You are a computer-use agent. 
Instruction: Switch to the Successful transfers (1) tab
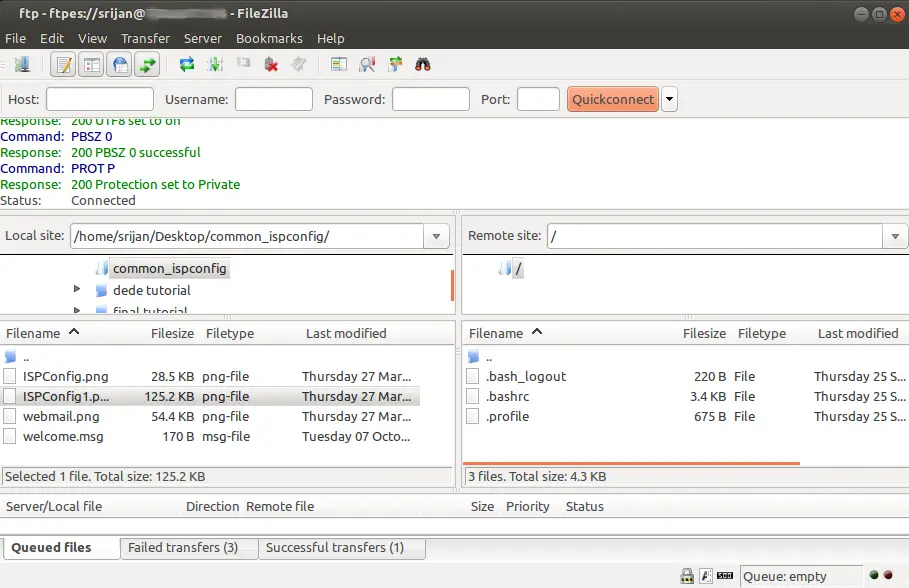[341, 548]
